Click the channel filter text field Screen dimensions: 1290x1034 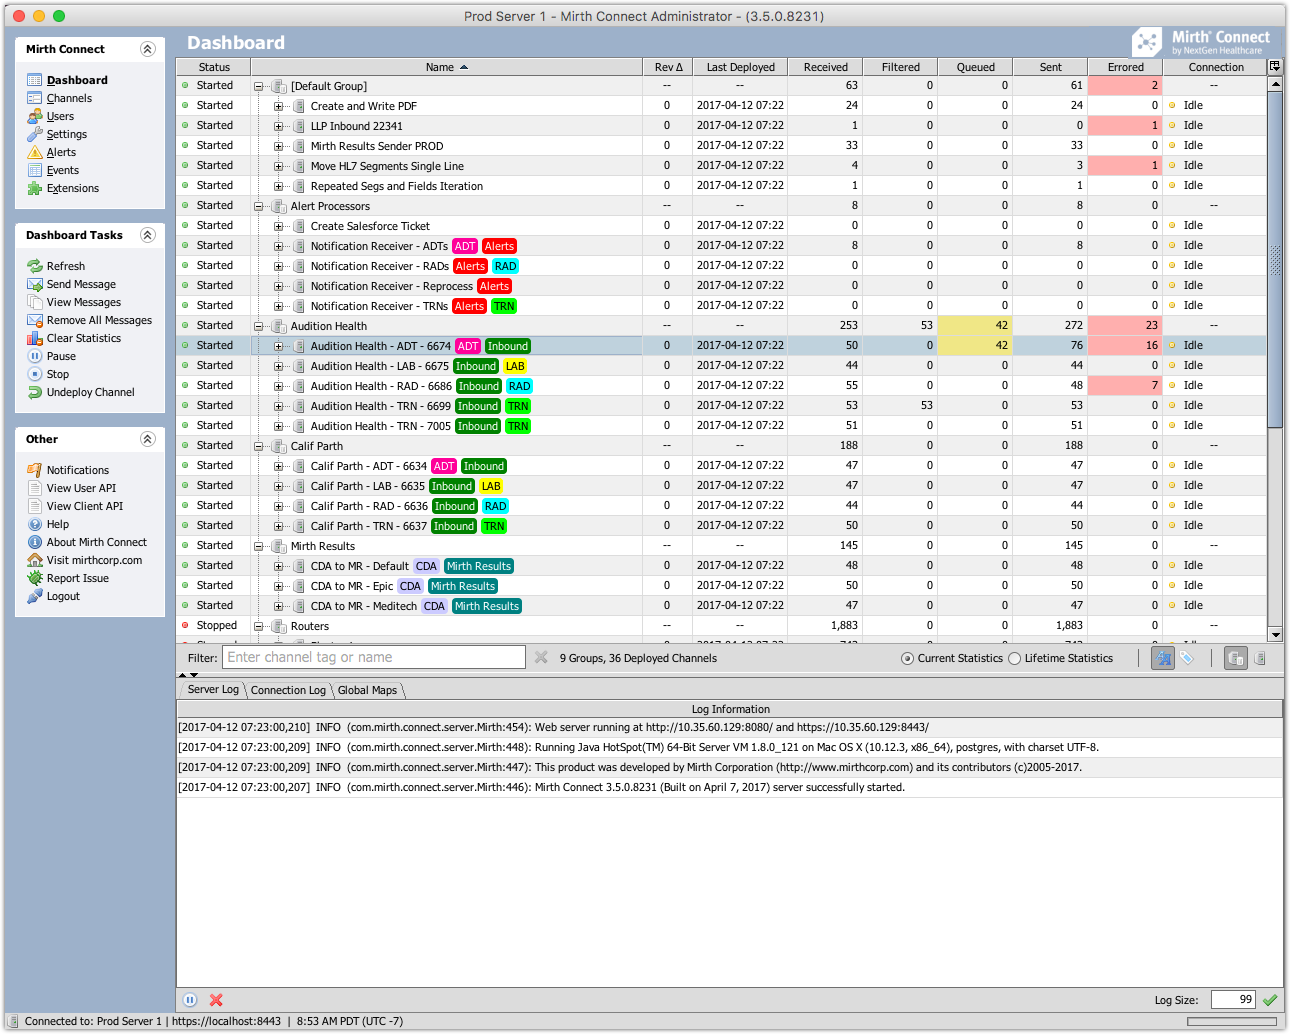tap(374, 657)
